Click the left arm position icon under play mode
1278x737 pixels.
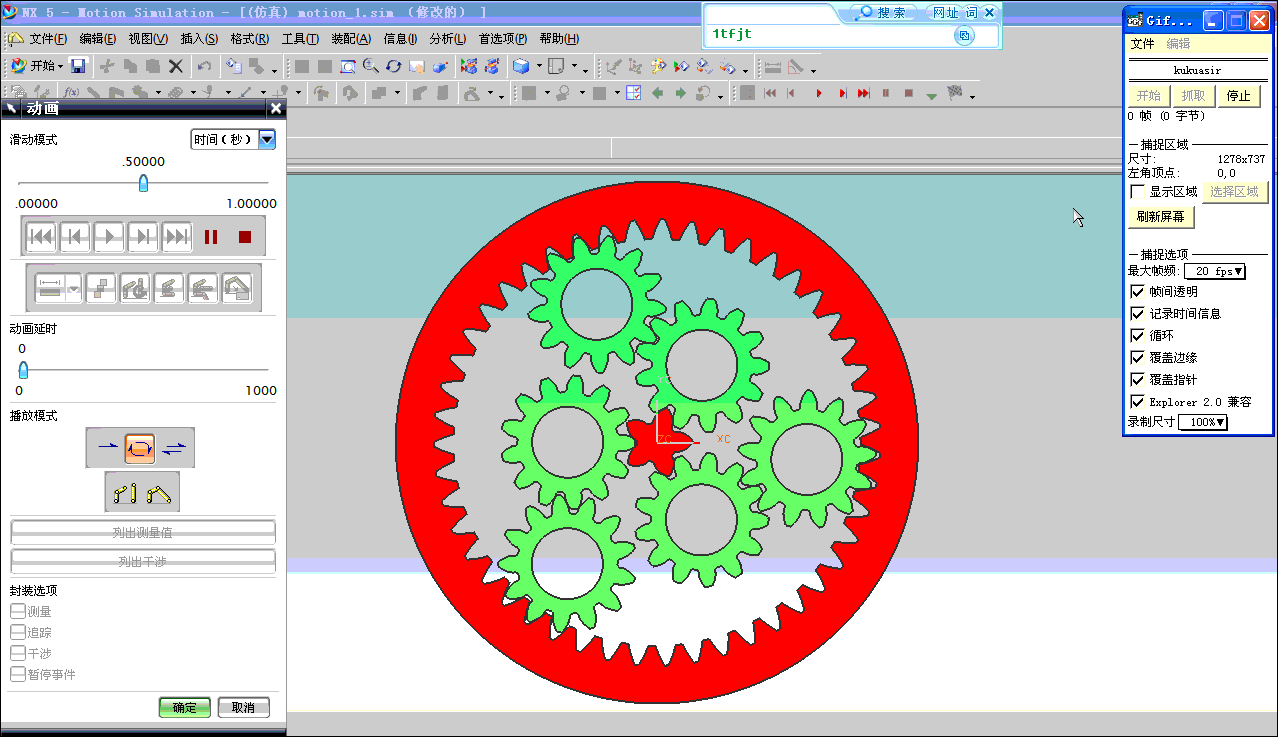(125, 492)
